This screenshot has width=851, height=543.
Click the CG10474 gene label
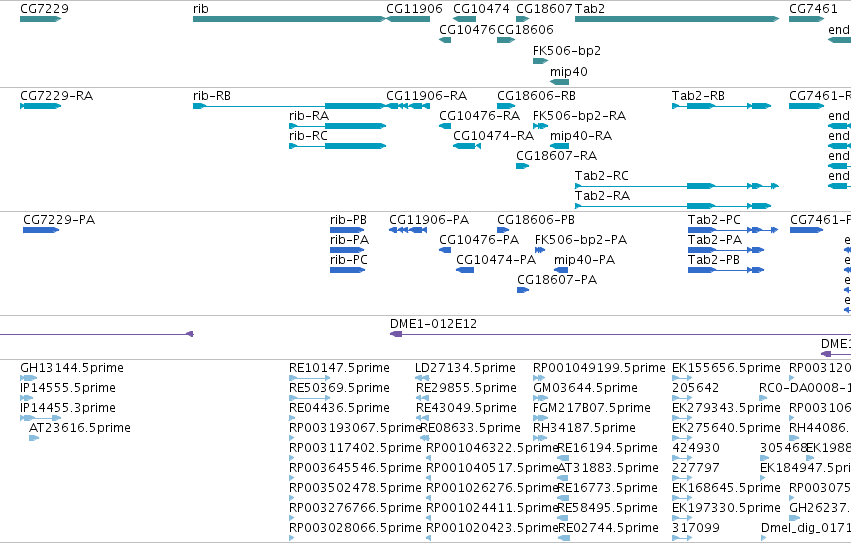[x=481, y=9]
